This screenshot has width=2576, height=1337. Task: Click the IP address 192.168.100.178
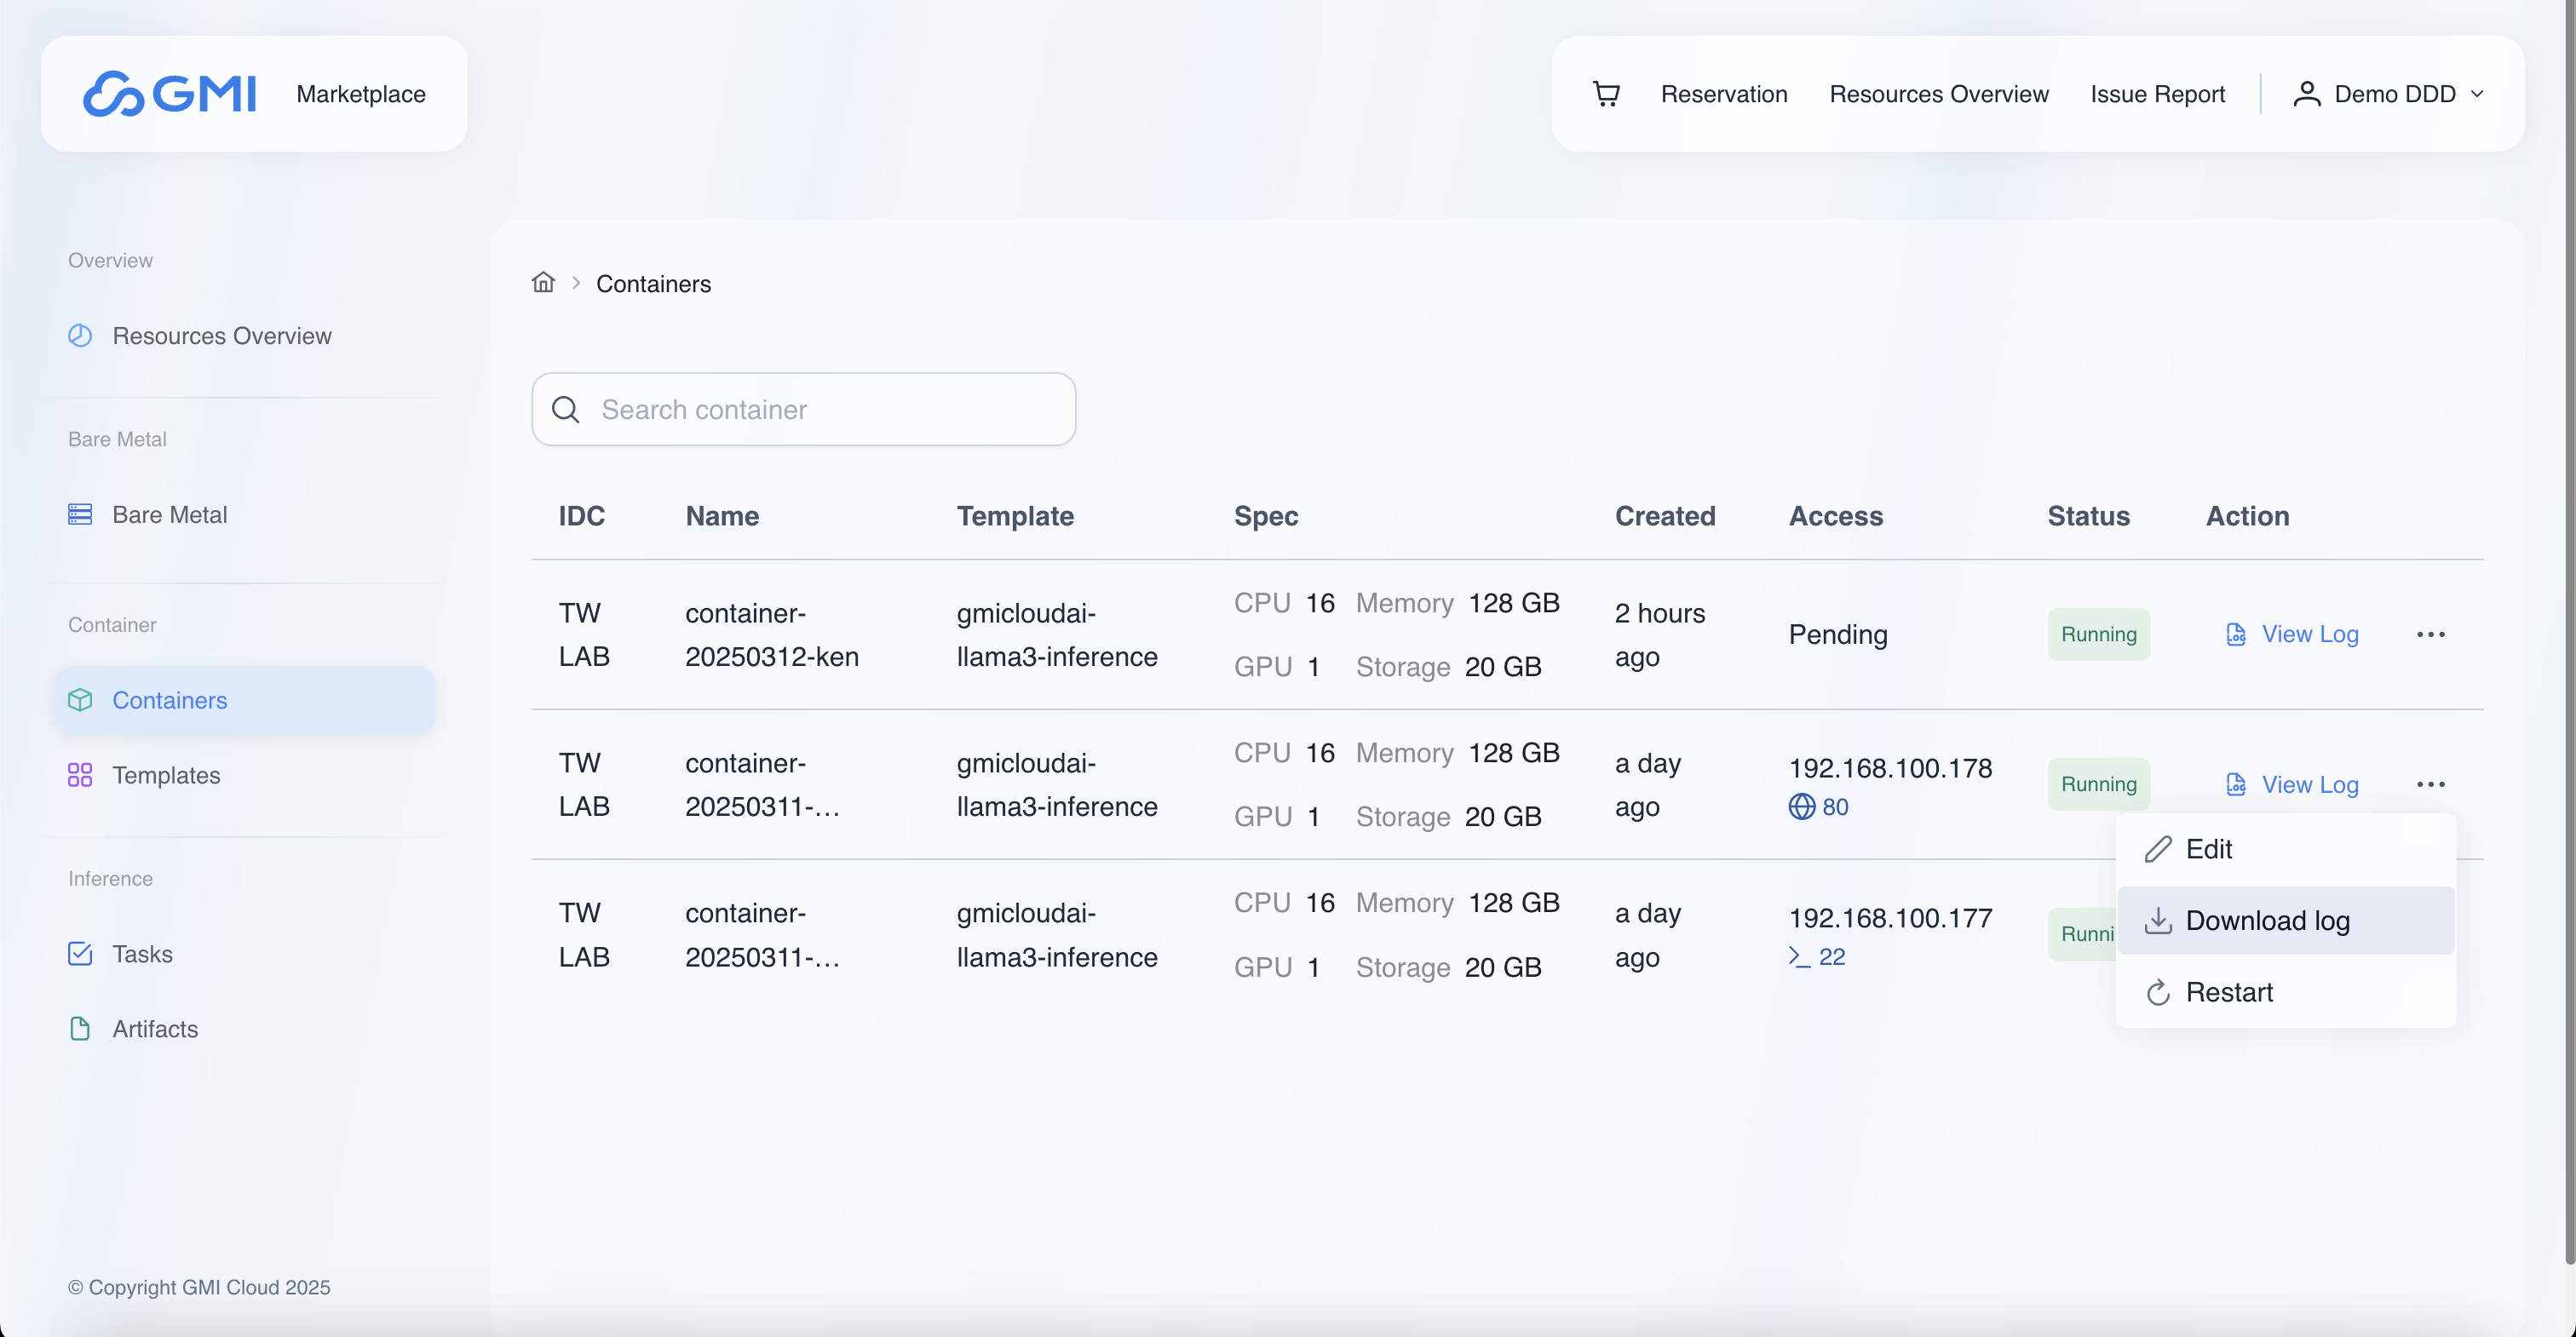click(1890, 768)
